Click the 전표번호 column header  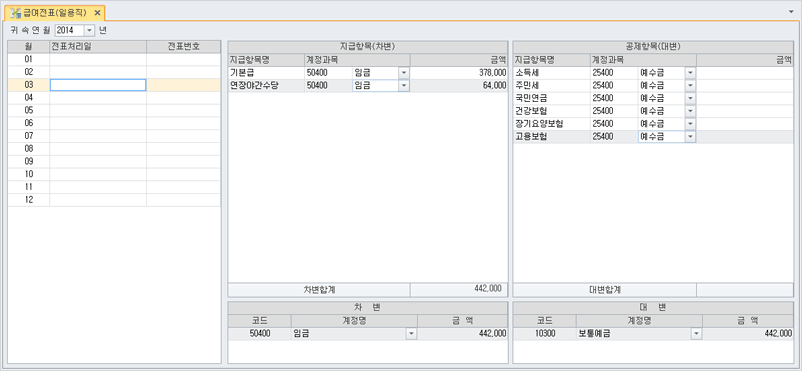(184, 47)
